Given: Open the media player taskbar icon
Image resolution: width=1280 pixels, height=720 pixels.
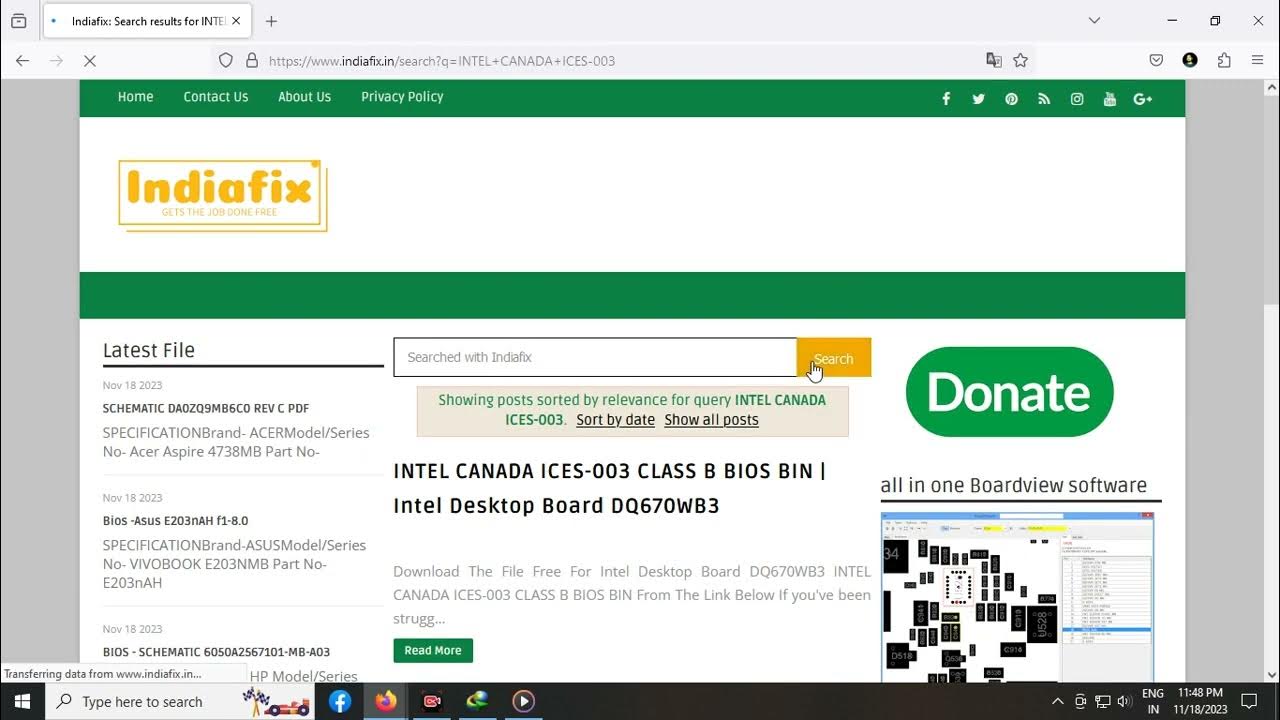Looking at the screenshot, I should [x=523, y=701].
